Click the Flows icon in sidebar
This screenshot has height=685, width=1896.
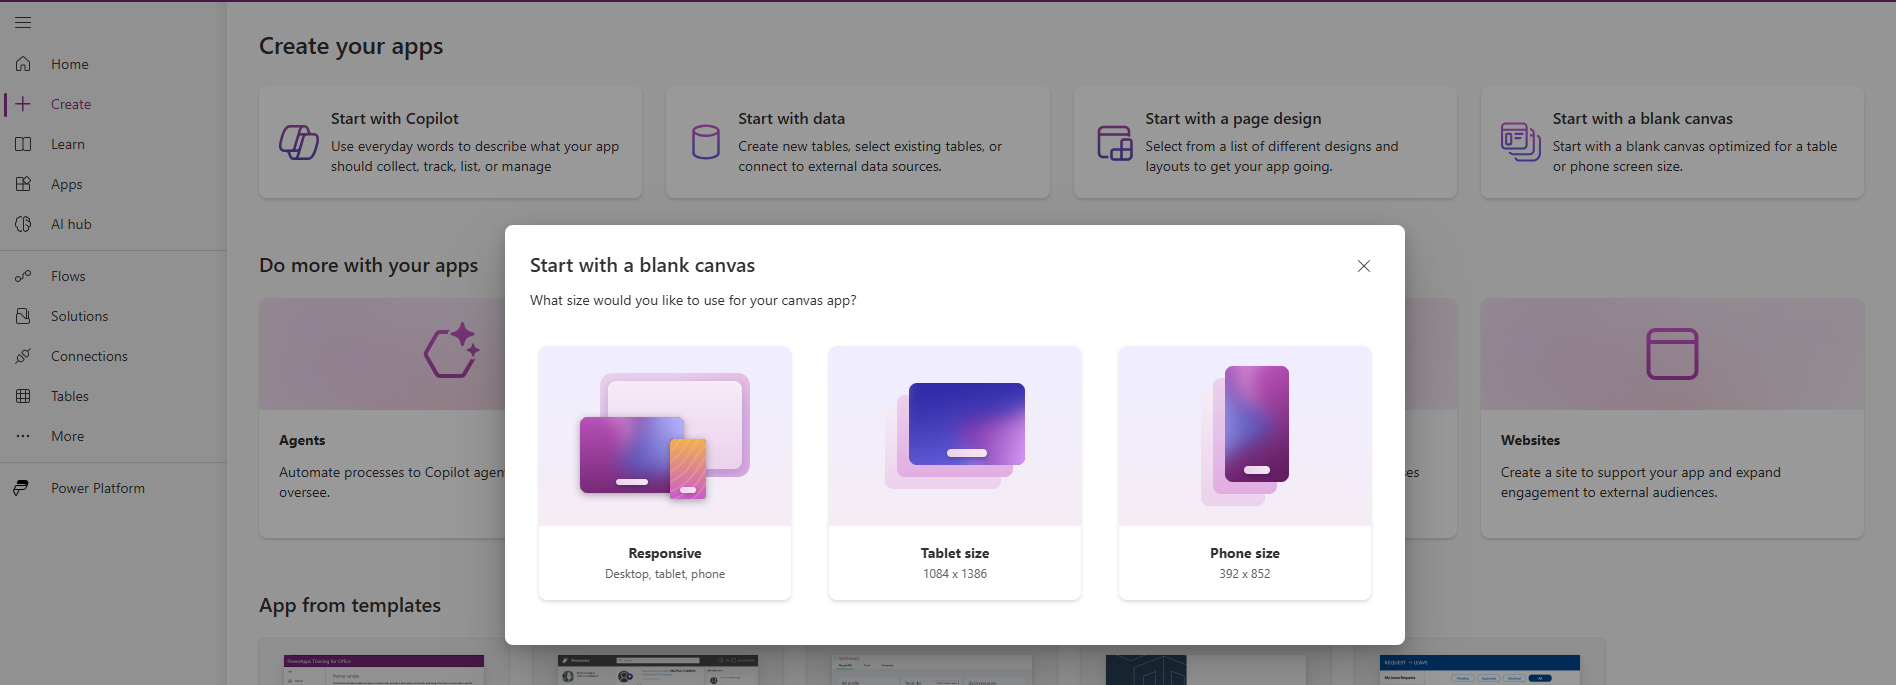[x=23, y=276]
